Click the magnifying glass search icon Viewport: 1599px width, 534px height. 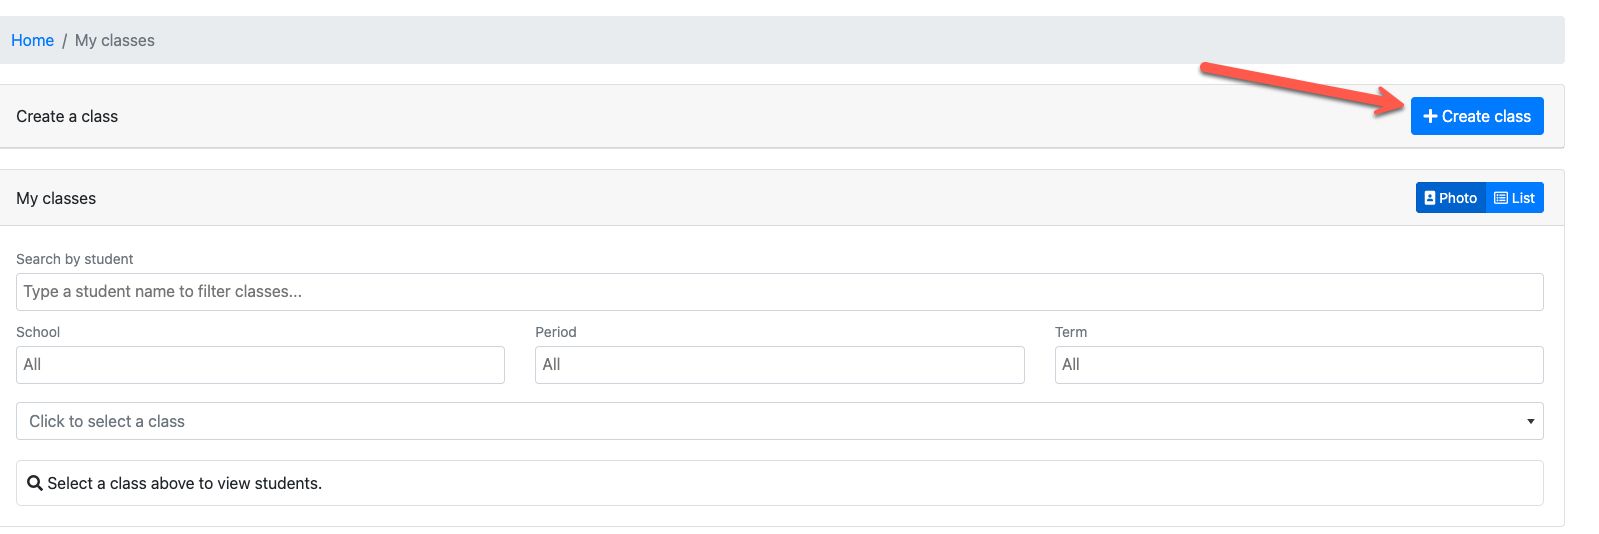(x=35, y=483)
